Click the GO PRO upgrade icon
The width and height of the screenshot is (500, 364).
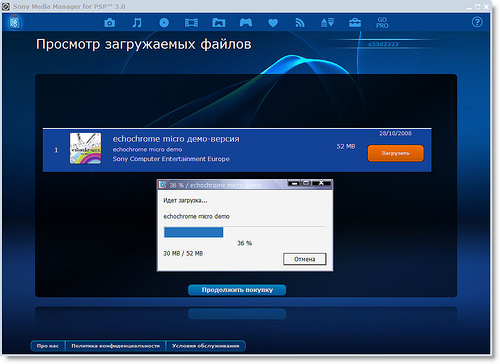(382, 23)
